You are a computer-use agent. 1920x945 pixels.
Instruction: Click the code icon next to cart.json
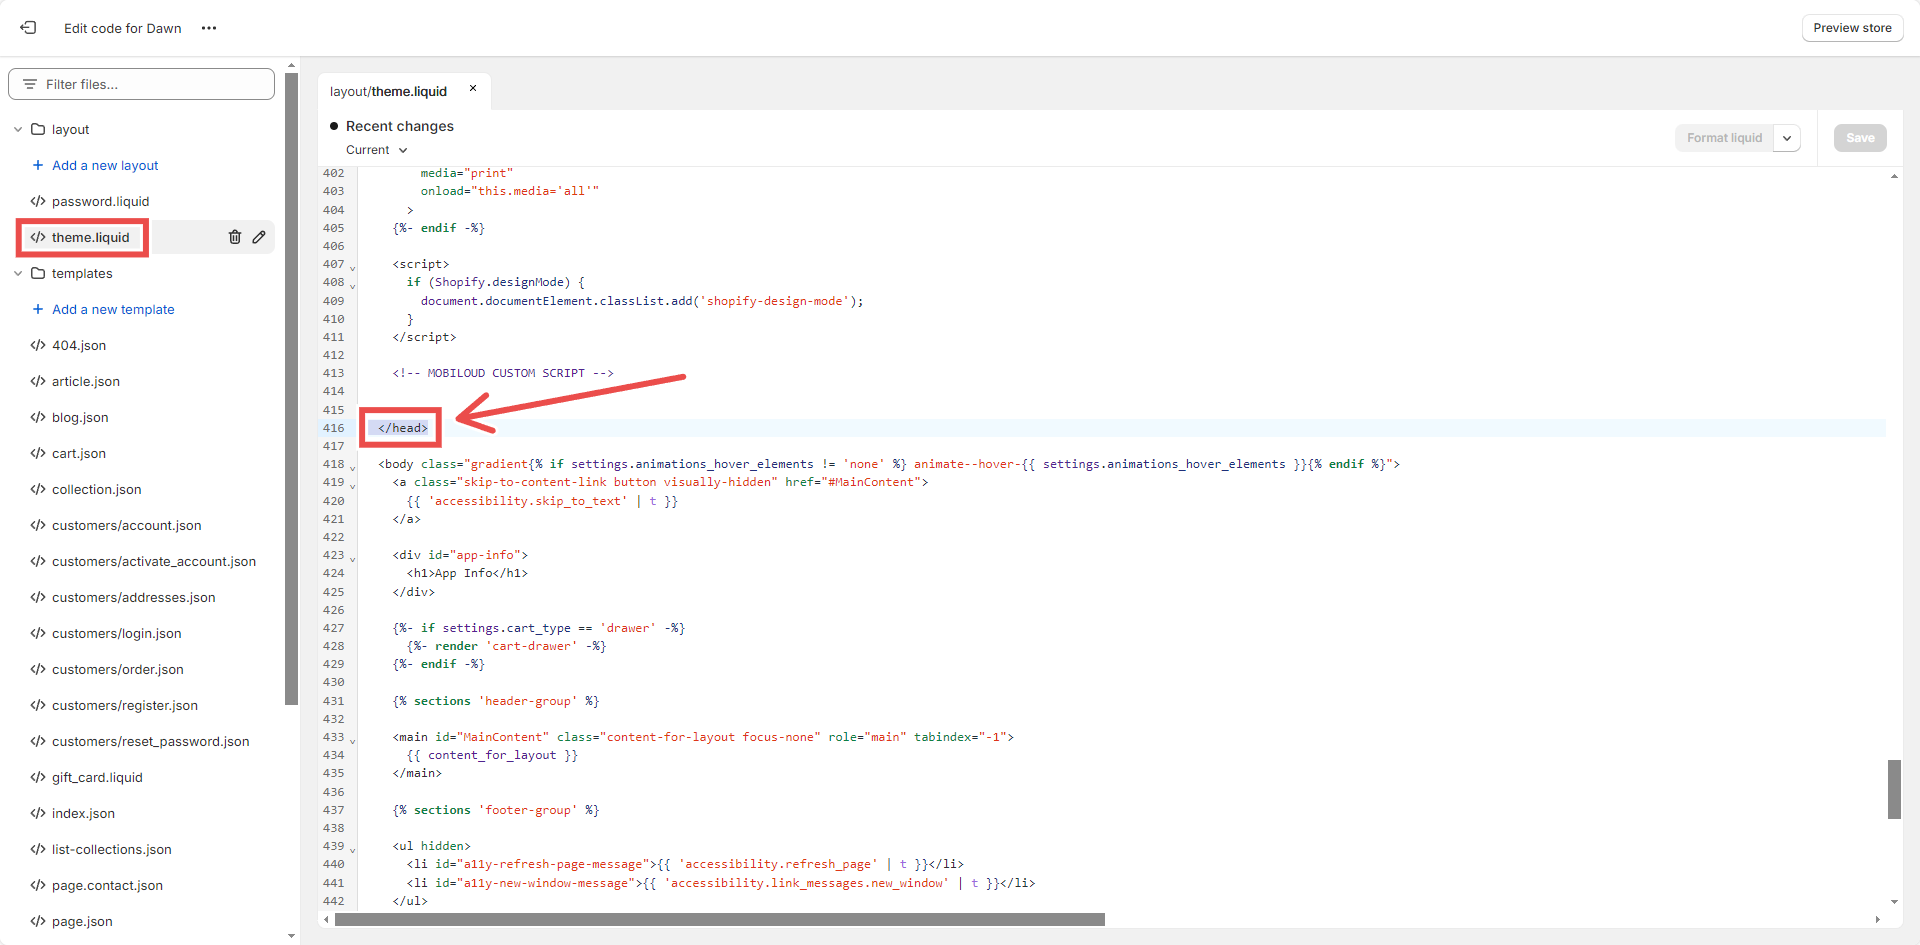click(38, 453)
